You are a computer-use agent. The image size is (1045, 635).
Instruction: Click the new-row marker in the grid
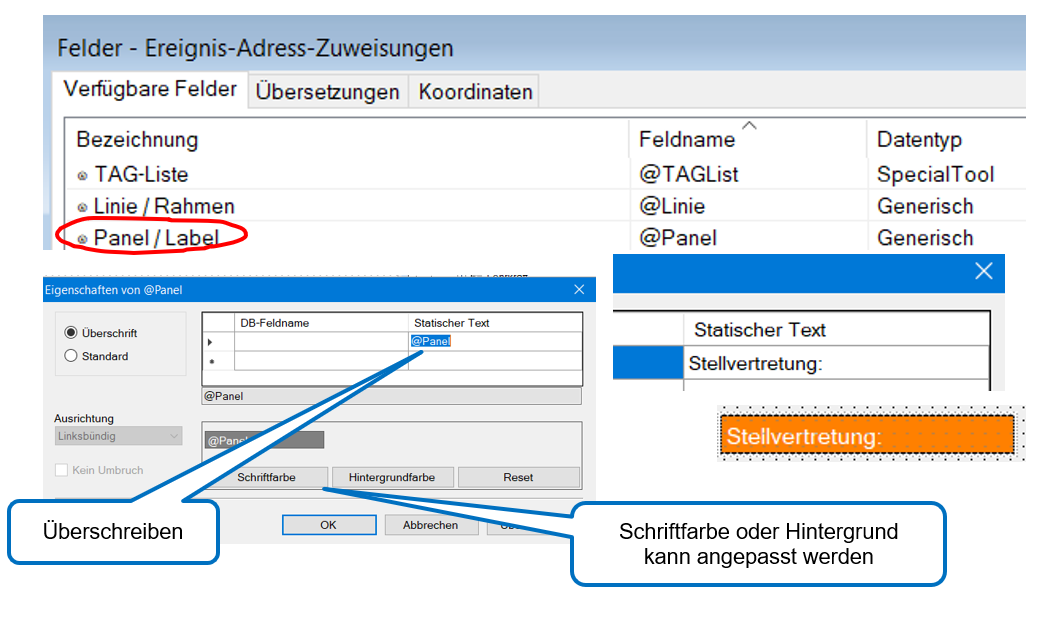[212, 361]
